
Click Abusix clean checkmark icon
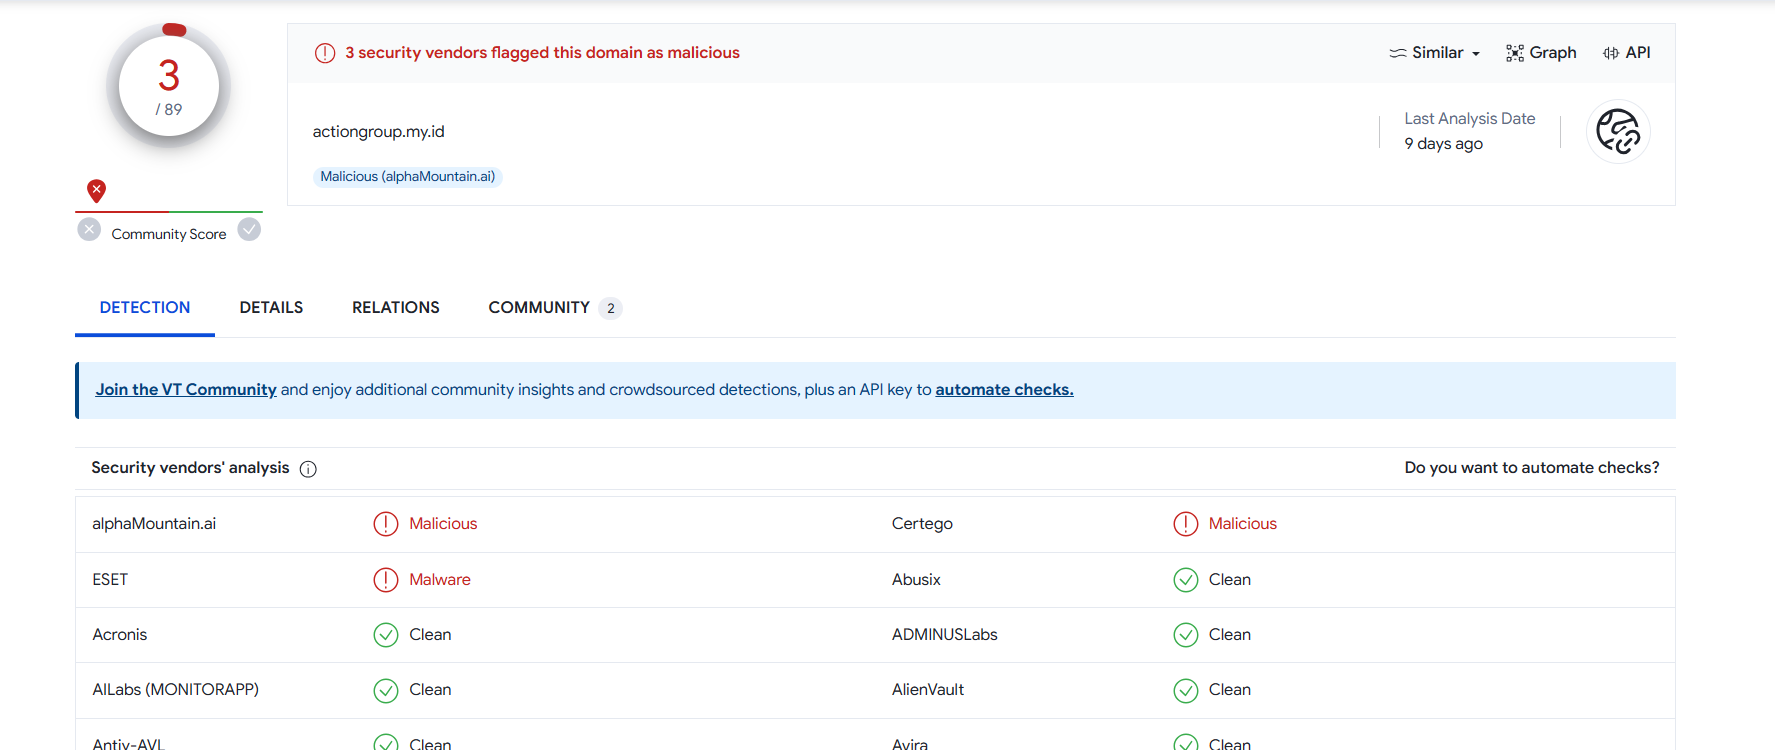[1185, 580]
